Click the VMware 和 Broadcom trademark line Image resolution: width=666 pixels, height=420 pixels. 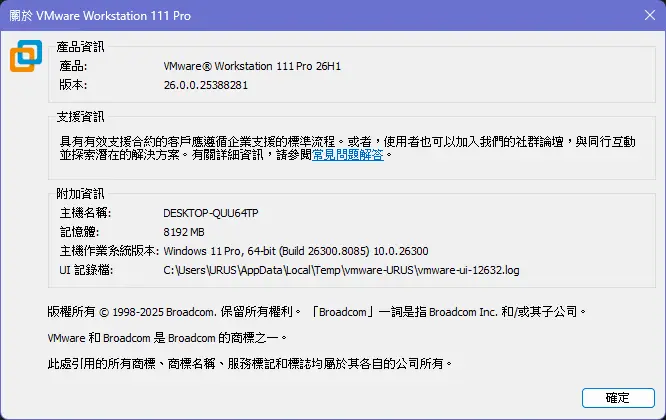pyautogui.click(x=167, y=338)
